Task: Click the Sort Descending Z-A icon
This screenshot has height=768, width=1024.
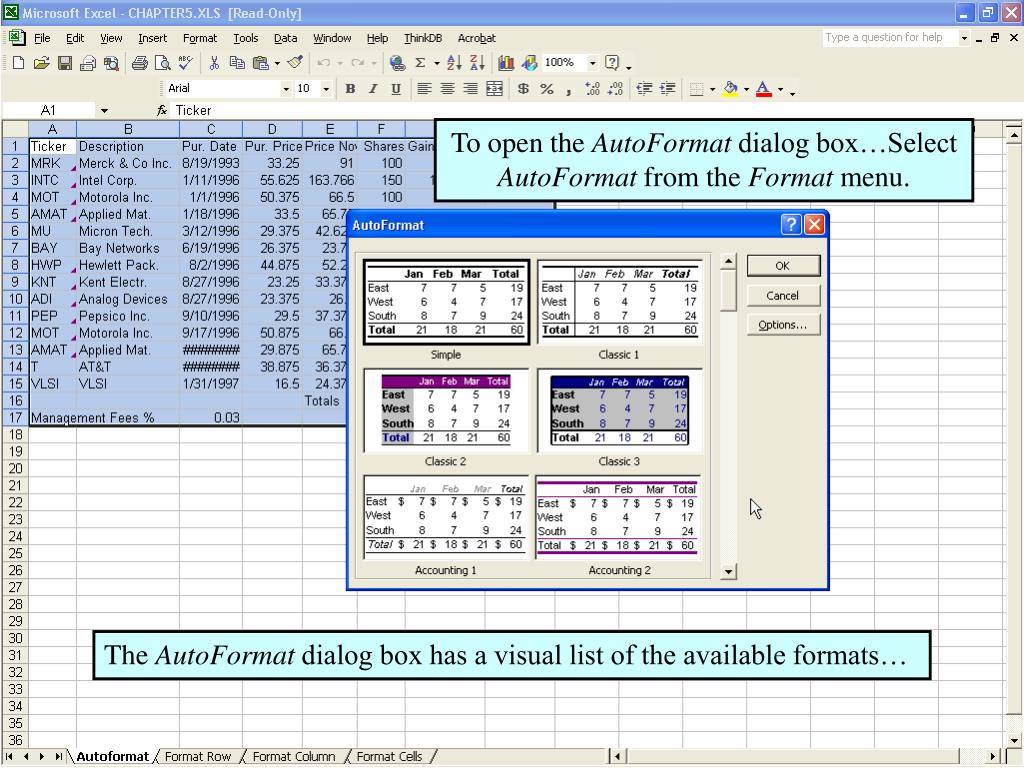Action: click(x=477, y=63)
